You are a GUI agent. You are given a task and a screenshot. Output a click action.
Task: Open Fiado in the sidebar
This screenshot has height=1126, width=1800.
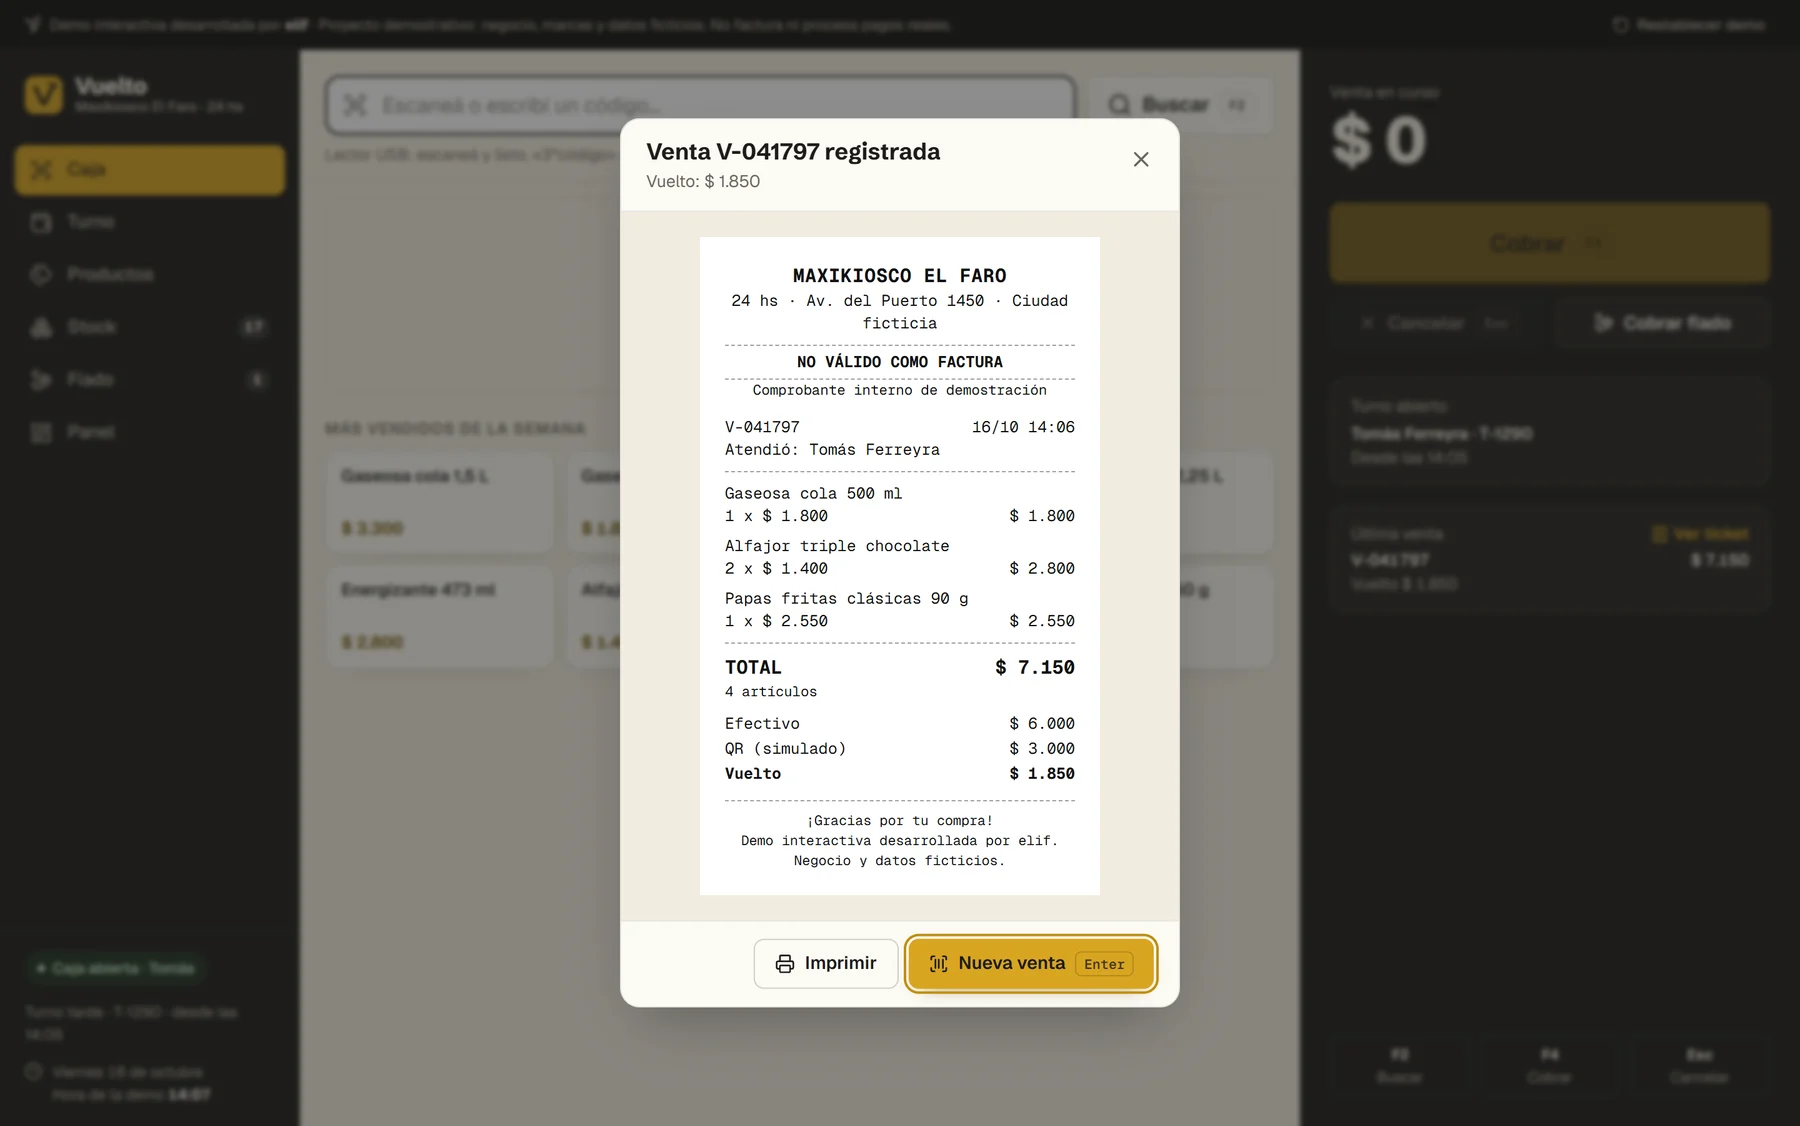[x=150, y=379]
